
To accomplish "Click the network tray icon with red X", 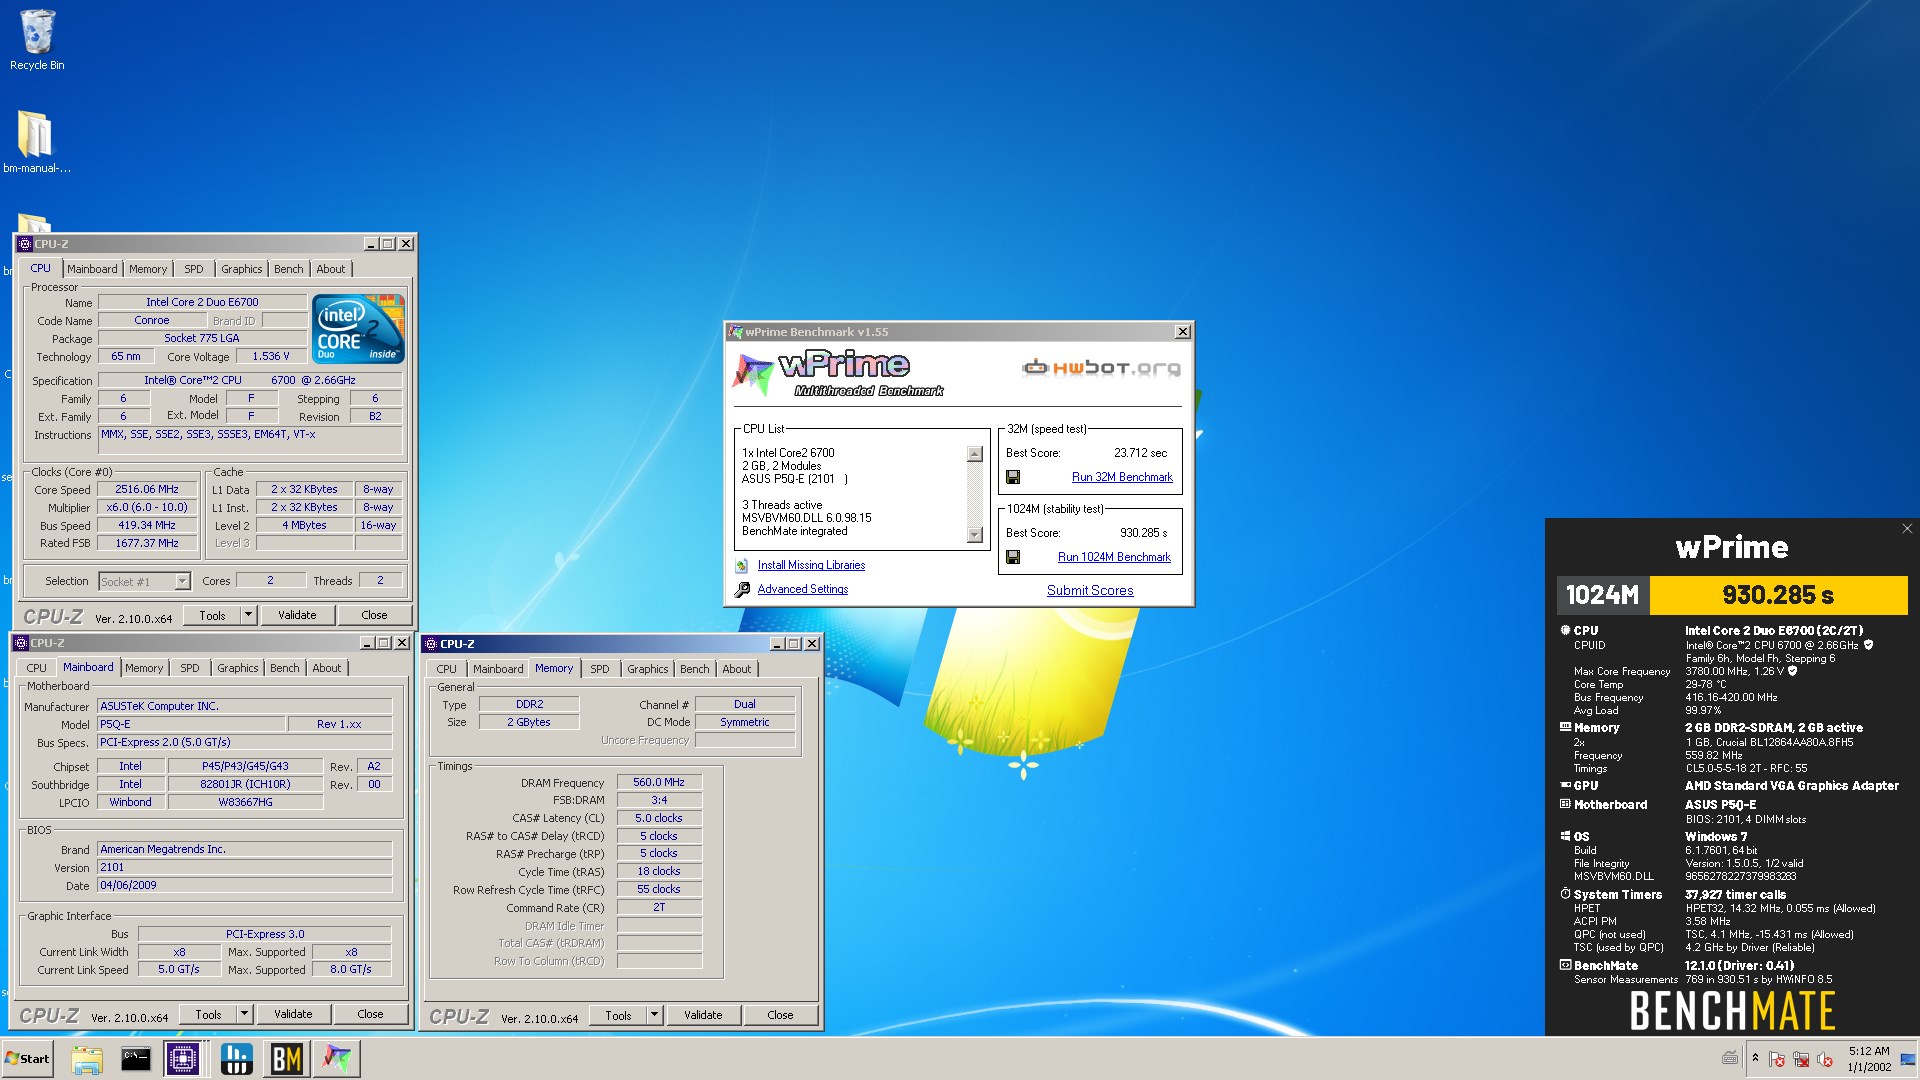I will (x=1801, y=1059).
